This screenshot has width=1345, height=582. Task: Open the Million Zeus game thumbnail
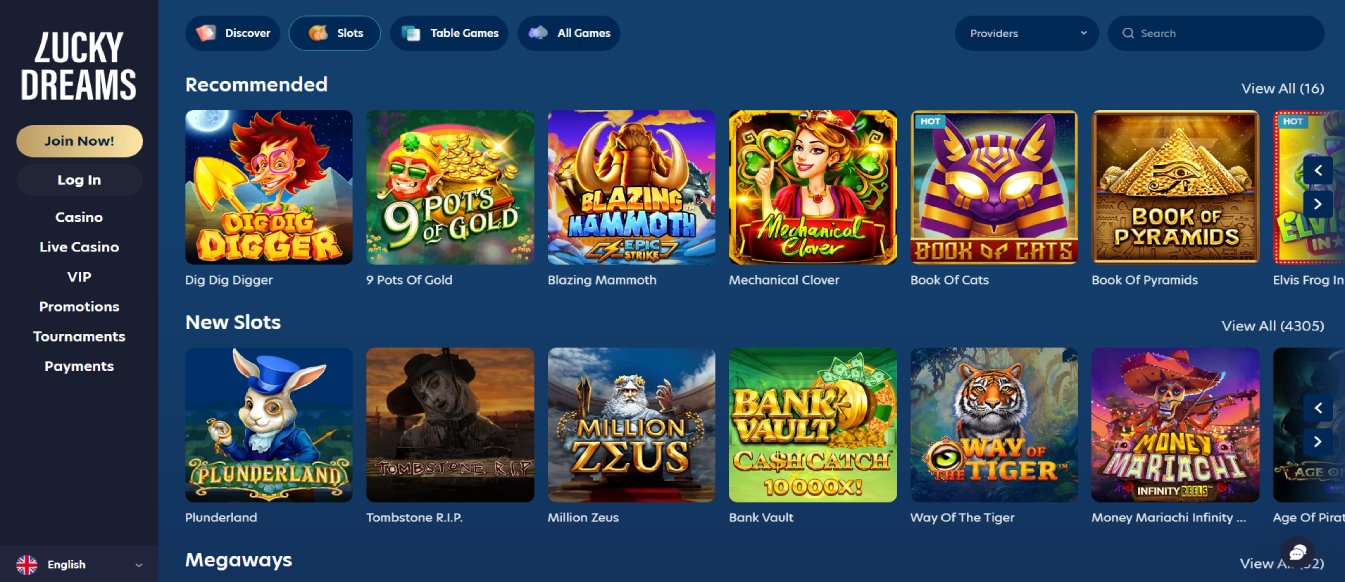(x=631, y=425)
